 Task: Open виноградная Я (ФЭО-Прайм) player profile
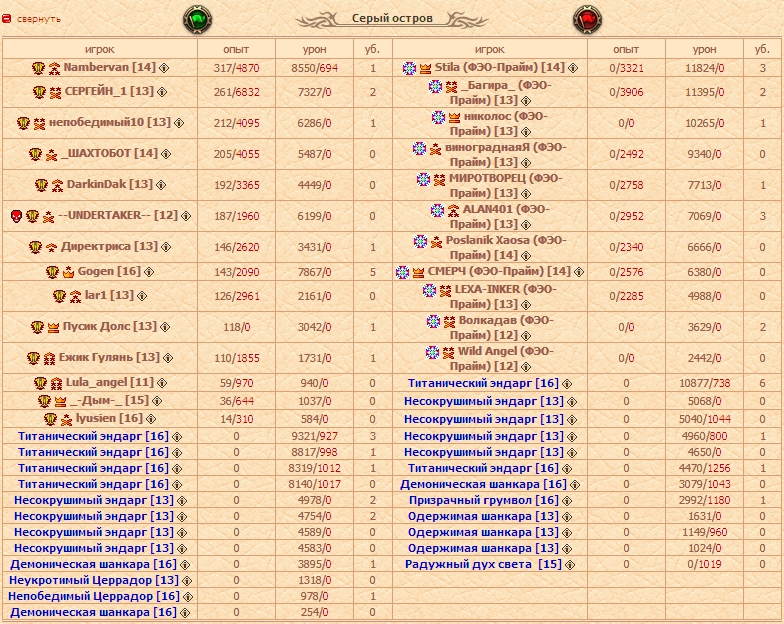[506, 154]
